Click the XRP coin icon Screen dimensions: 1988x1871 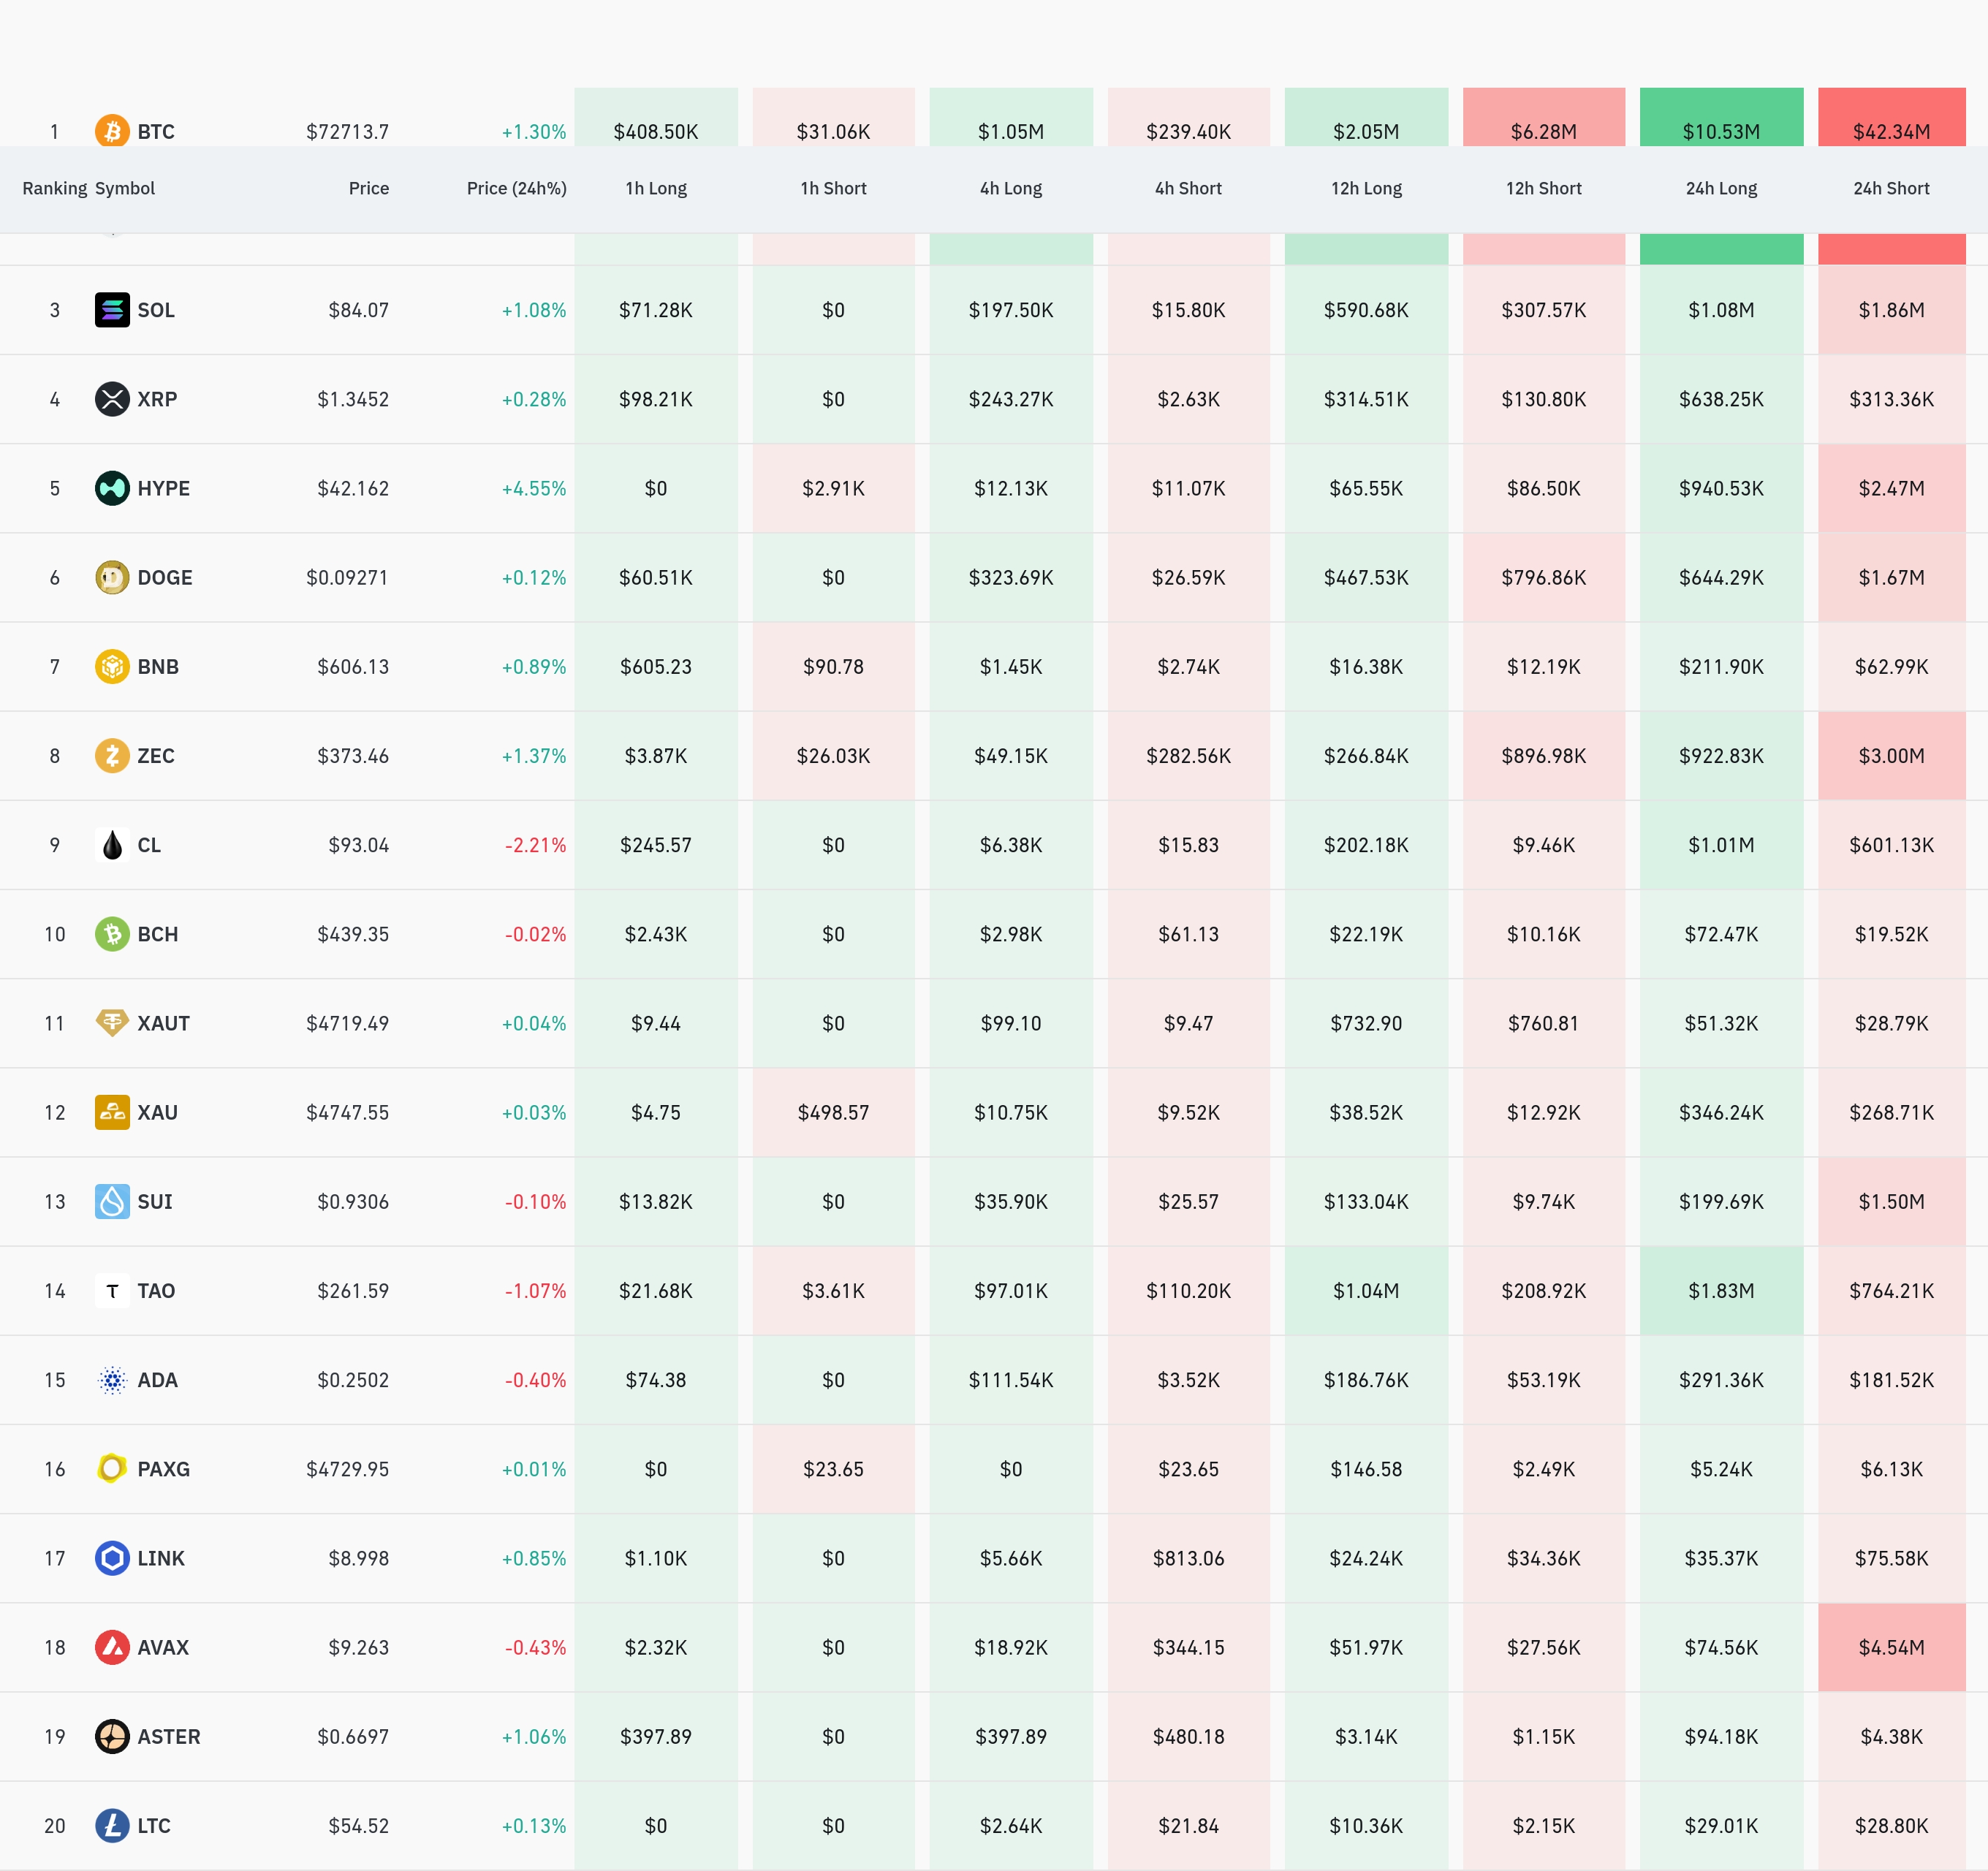click(112, 399)
